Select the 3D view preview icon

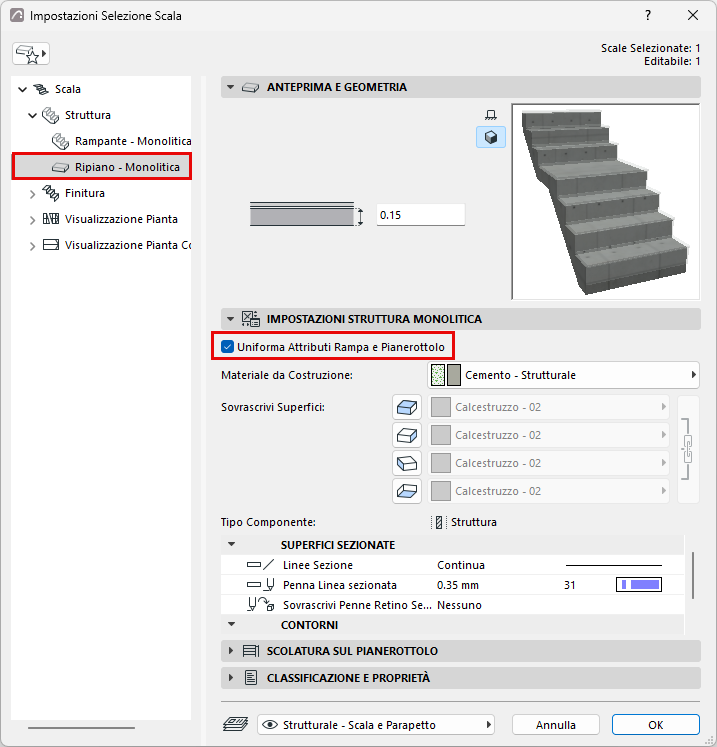pyautogui.click(x=491, y=138)
